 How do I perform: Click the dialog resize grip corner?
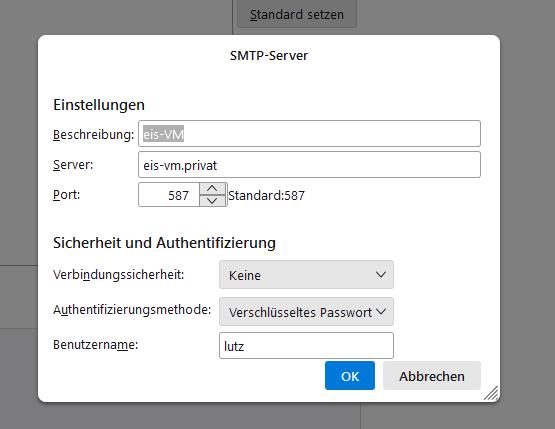[x=491, y=393]
